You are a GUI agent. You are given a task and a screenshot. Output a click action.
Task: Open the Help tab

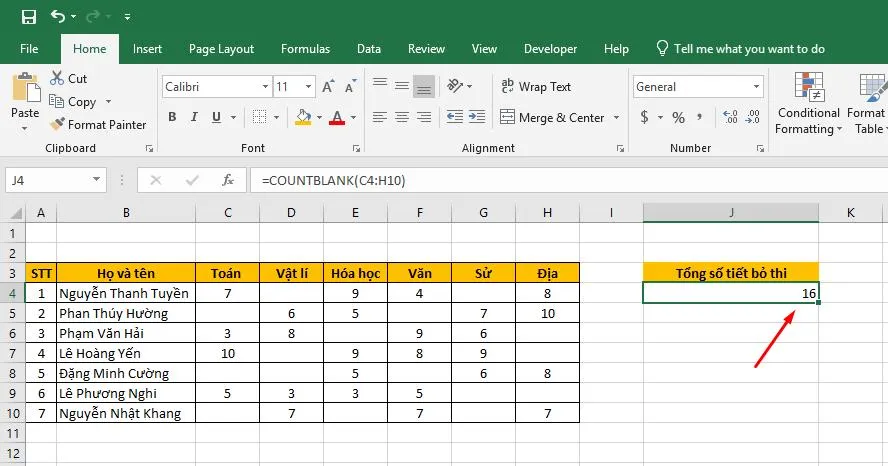tap(616, 49)
